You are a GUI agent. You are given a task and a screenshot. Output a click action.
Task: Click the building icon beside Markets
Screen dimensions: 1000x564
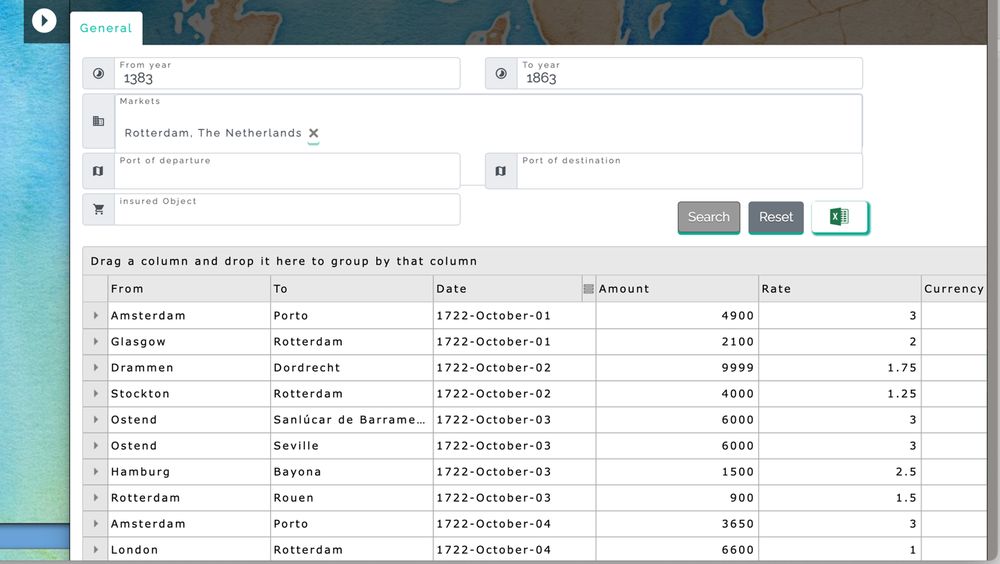click(98, 121)
